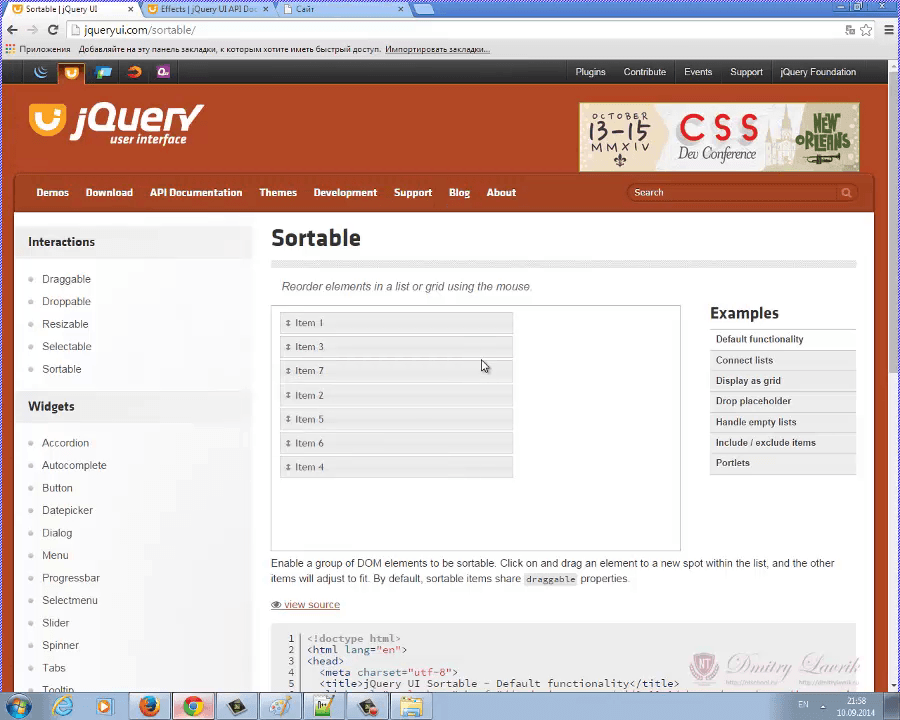This screenshot has width=900, height=720.
Task: Open Windows Start button
Action: (x=18, y=706)
